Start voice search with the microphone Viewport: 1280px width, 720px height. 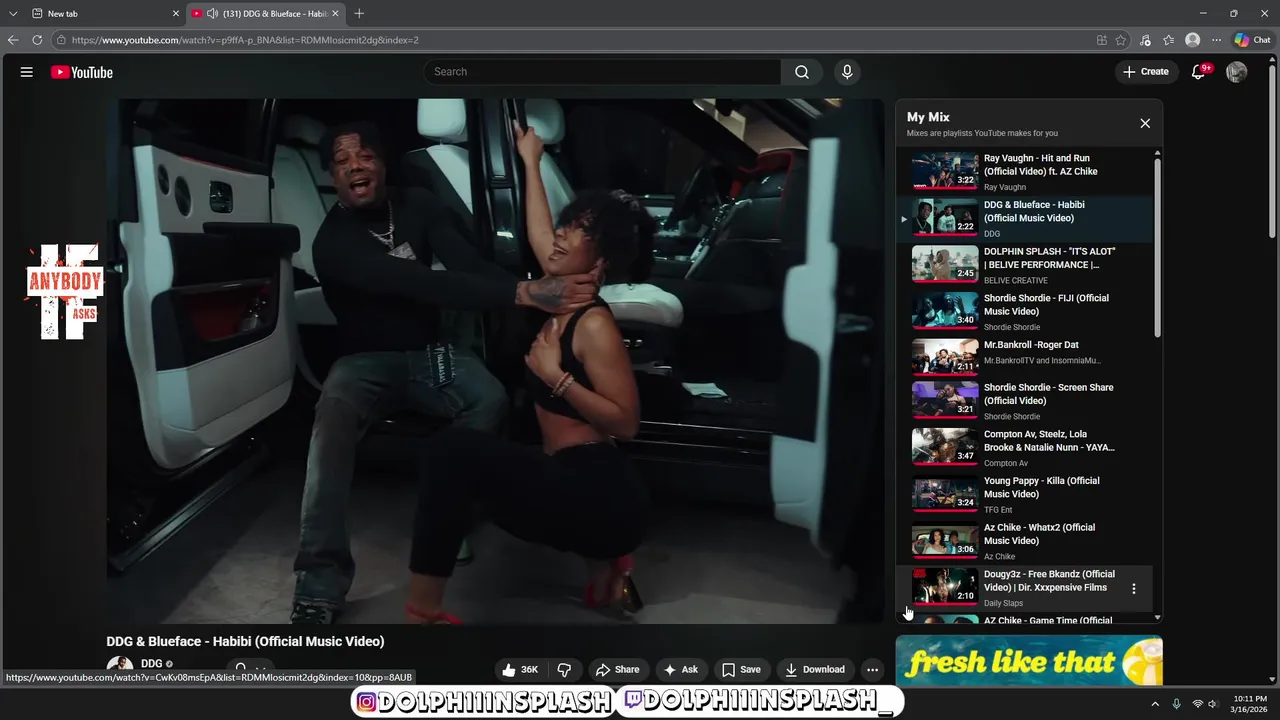click(x=847, y=72)
